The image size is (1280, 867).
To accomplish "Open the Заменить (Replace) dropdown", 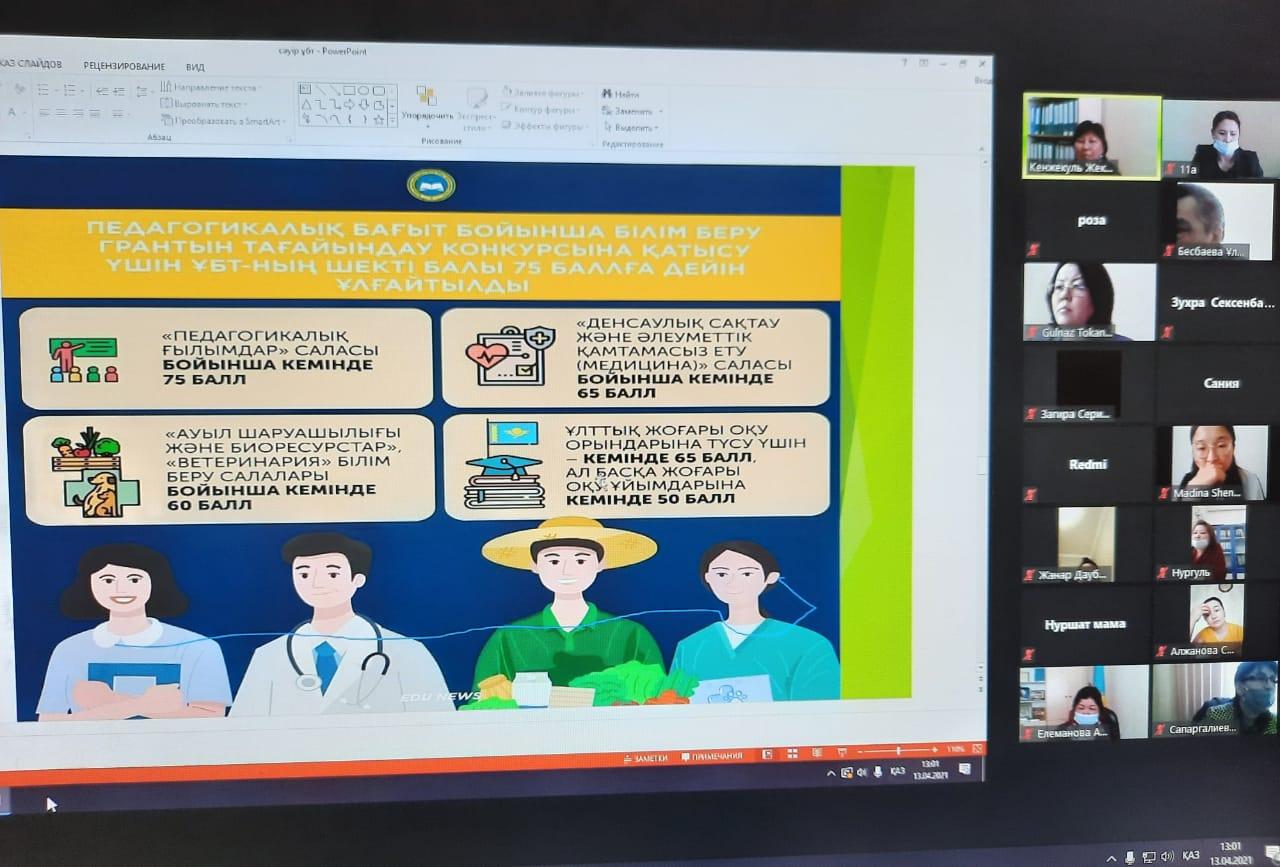I will pos(630,112).
